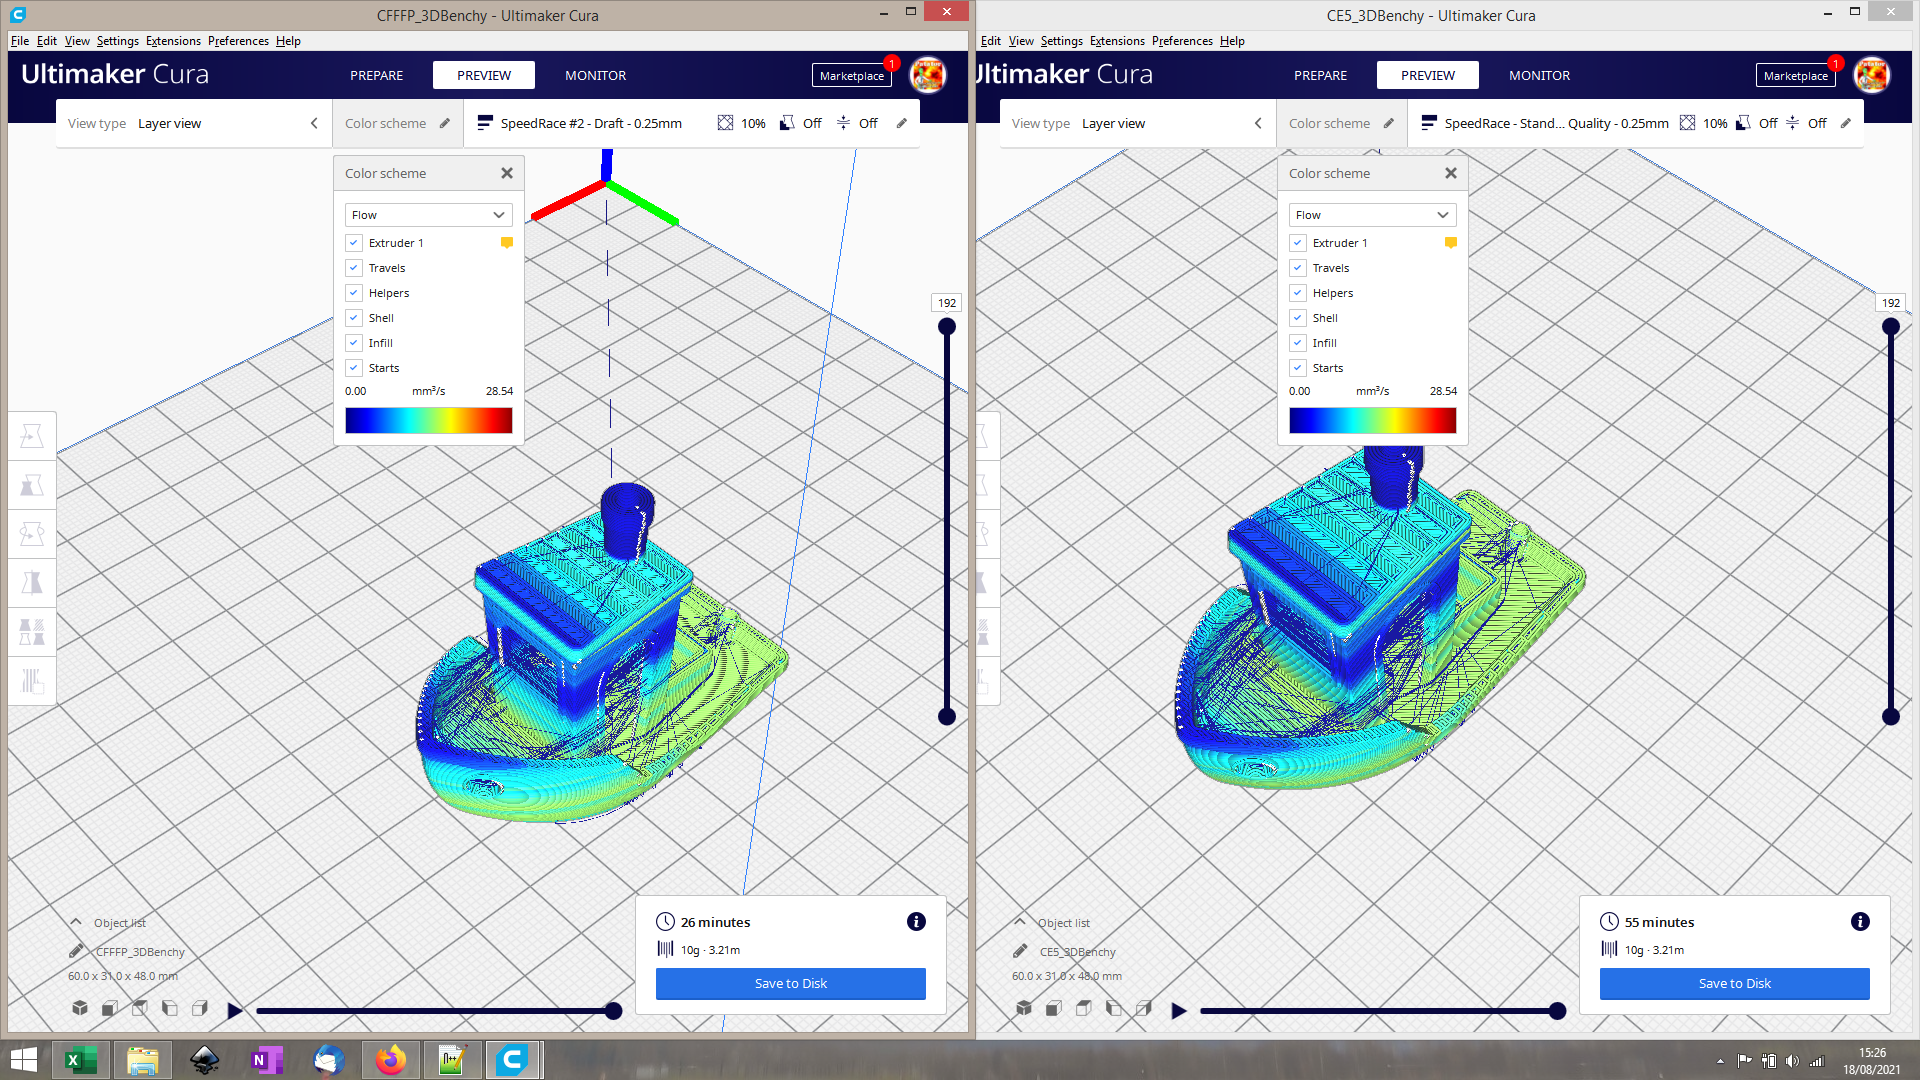
Task: Edit CFFFP_3DBenchy object name pencil
Action: 76,951
